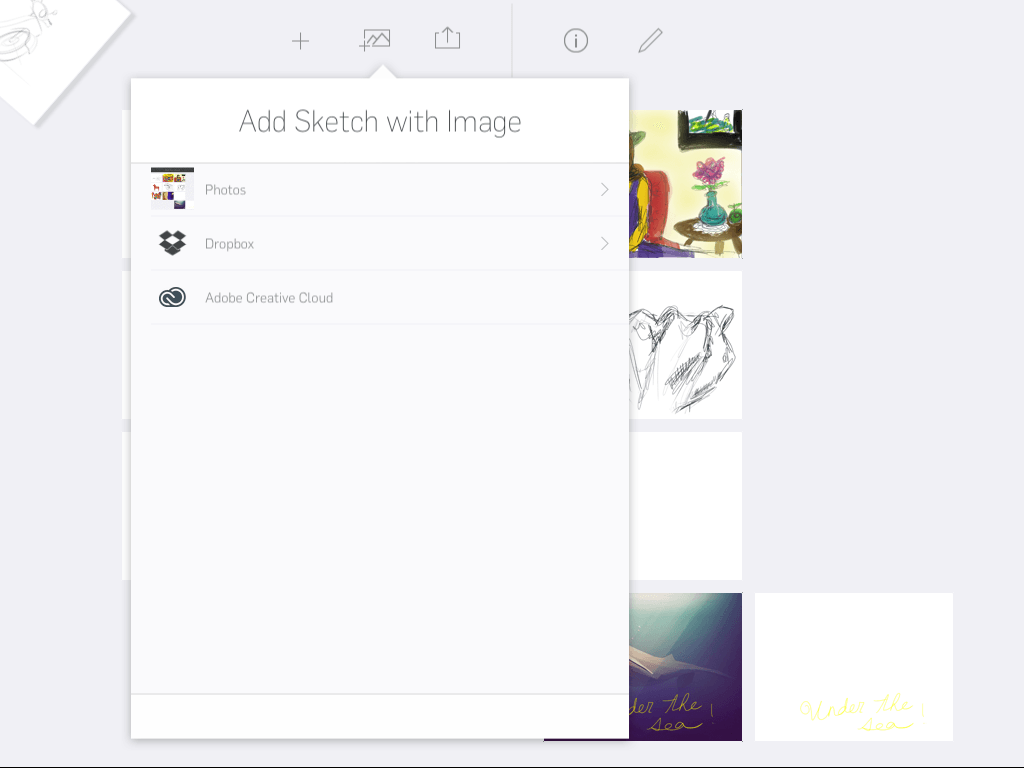
Task: Choose Photos as image source
Action: tap(380, 189)
